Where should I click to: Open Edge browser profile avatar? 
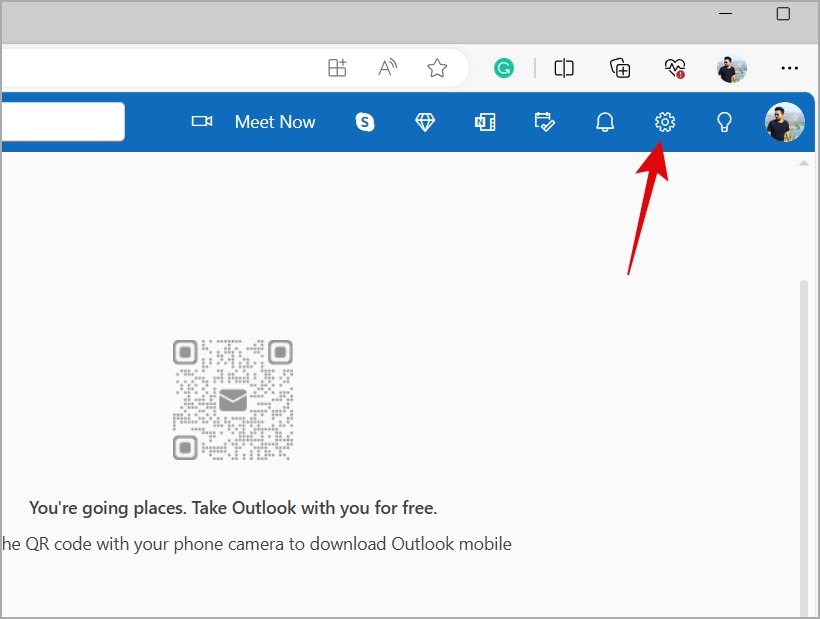point(732,68)
